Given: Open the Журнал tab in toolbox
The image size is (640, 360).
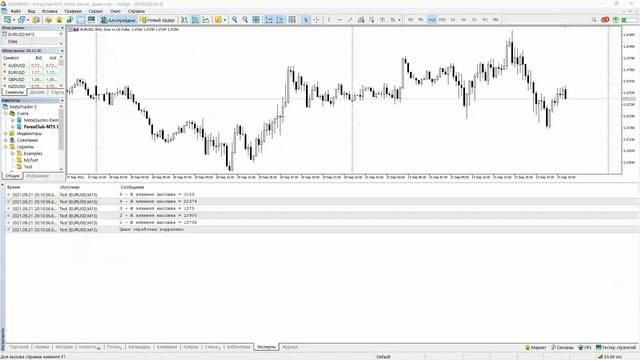Looking at the screenshot, I should [x=290, y=347].
